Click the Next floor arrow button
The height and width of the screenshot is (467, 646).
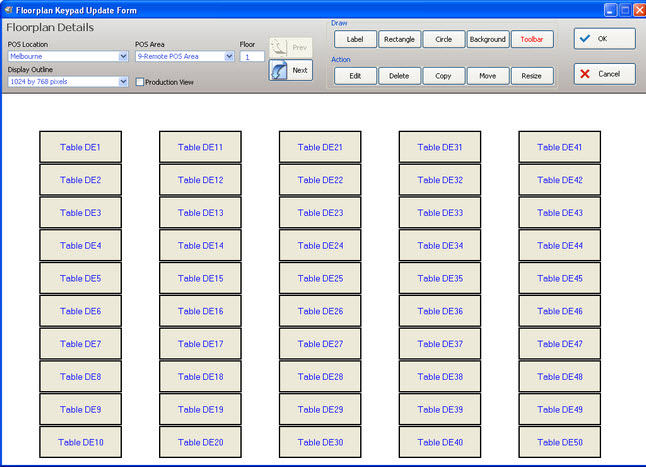tap(290, 71)
